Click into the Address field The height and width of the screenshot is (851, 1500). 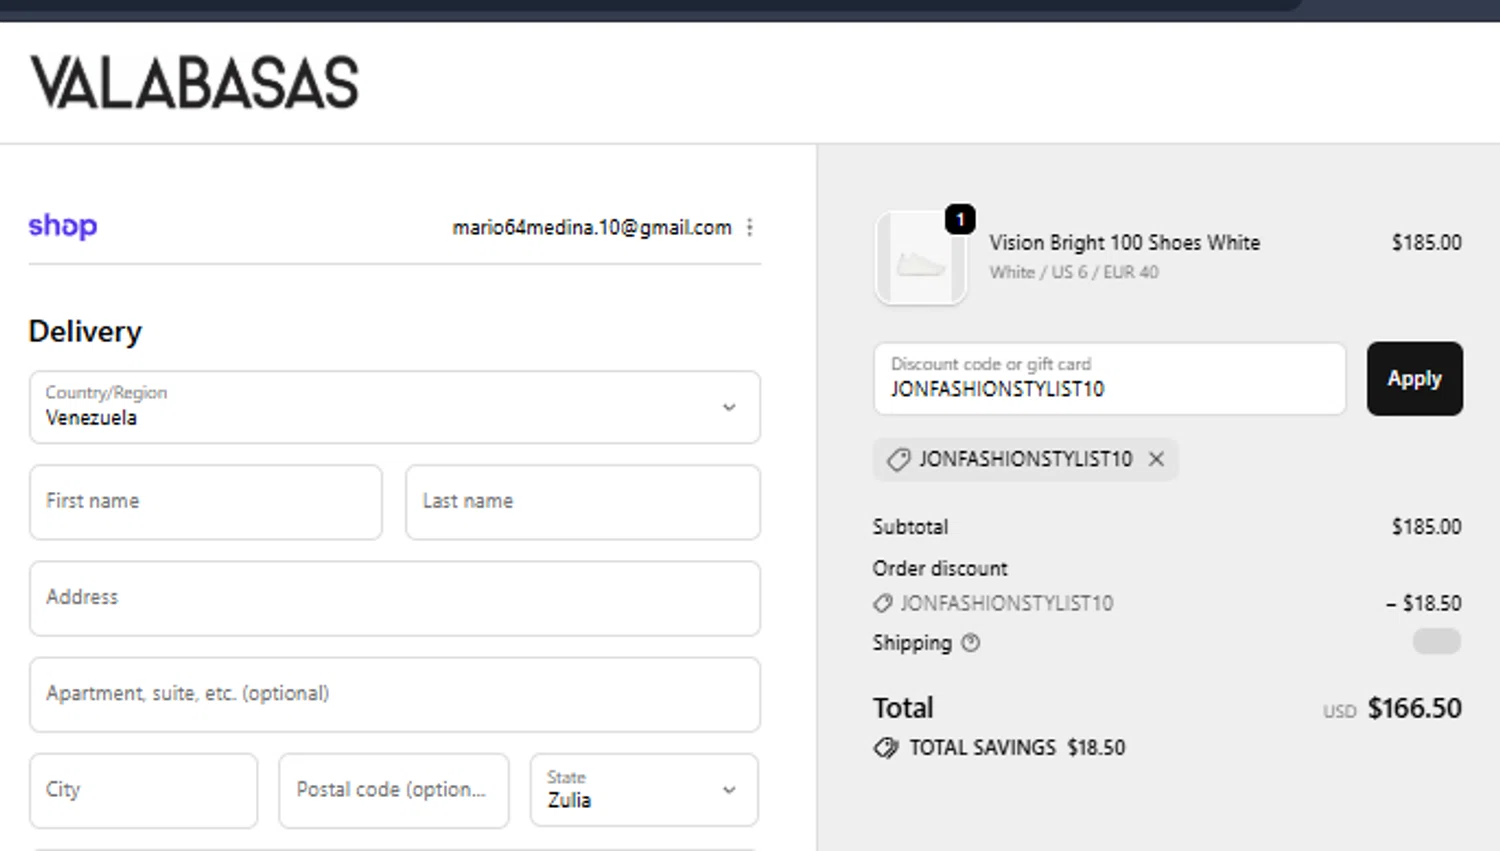point(395,598)
